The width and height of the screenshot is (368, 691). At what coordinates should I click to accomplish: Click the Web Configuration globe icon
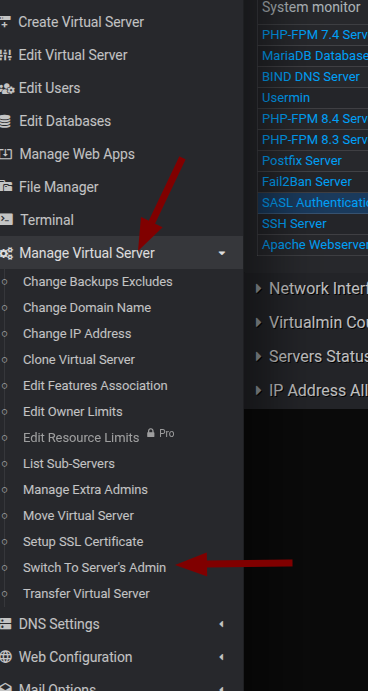[6, 657]
